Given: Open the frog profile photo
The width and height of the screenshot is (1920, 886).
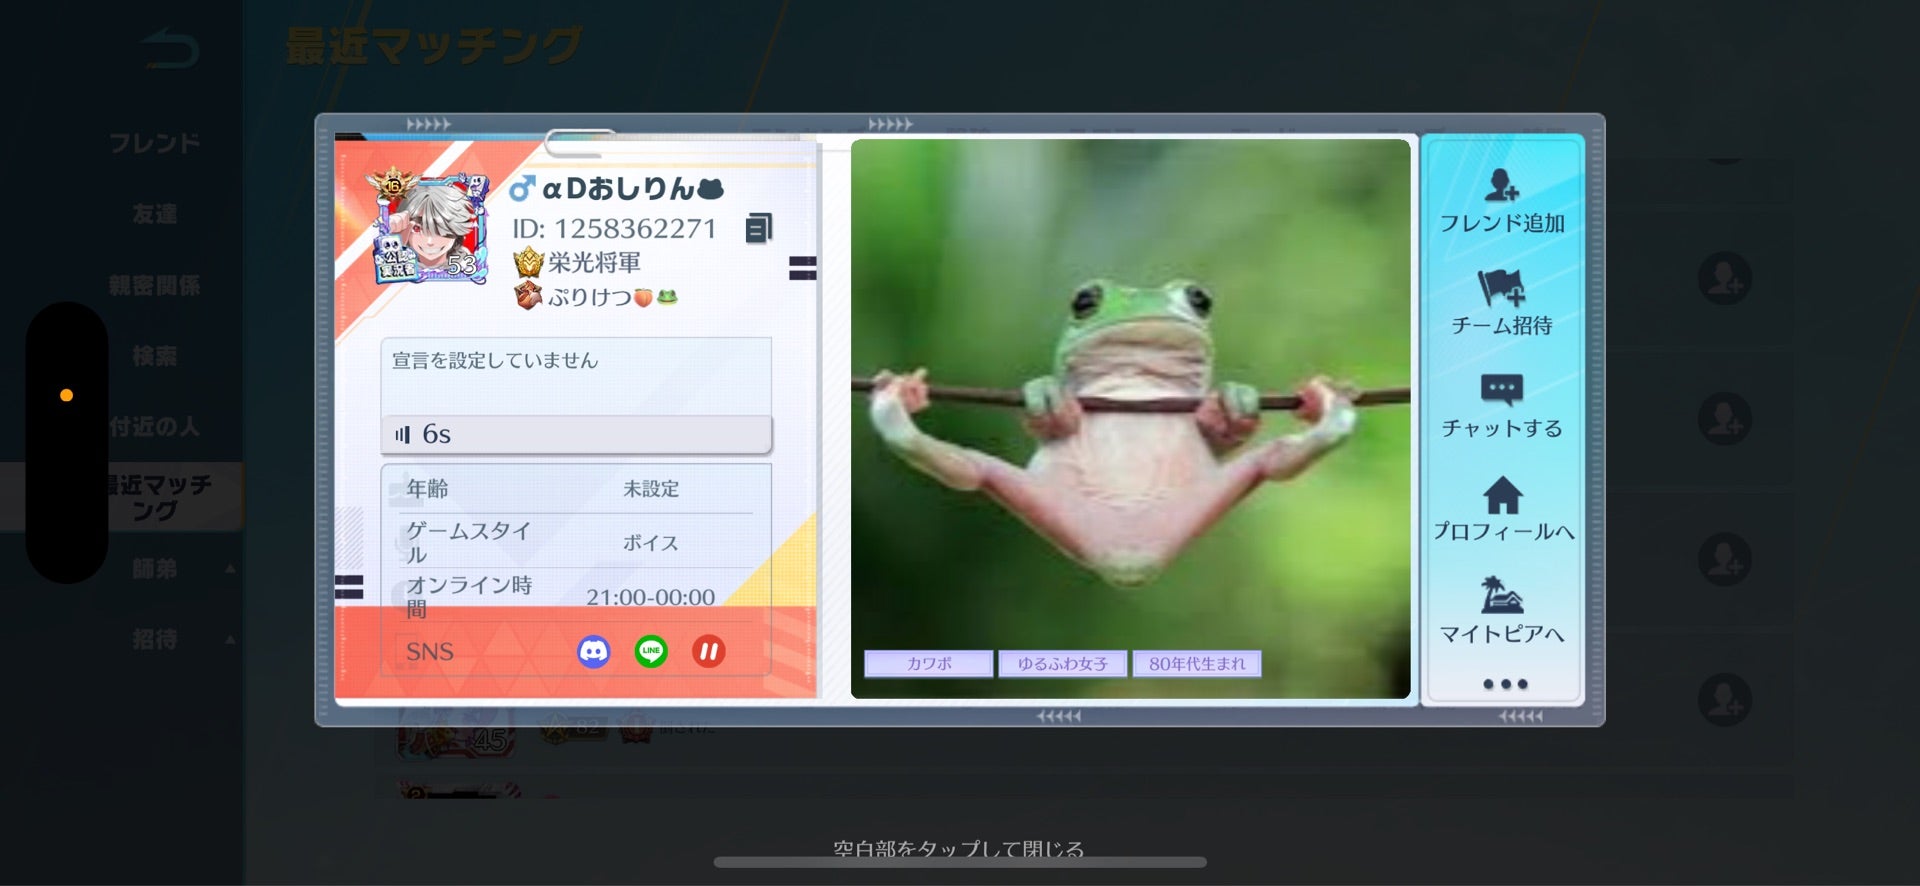Looking at the screenshot, I should 1130,418.
